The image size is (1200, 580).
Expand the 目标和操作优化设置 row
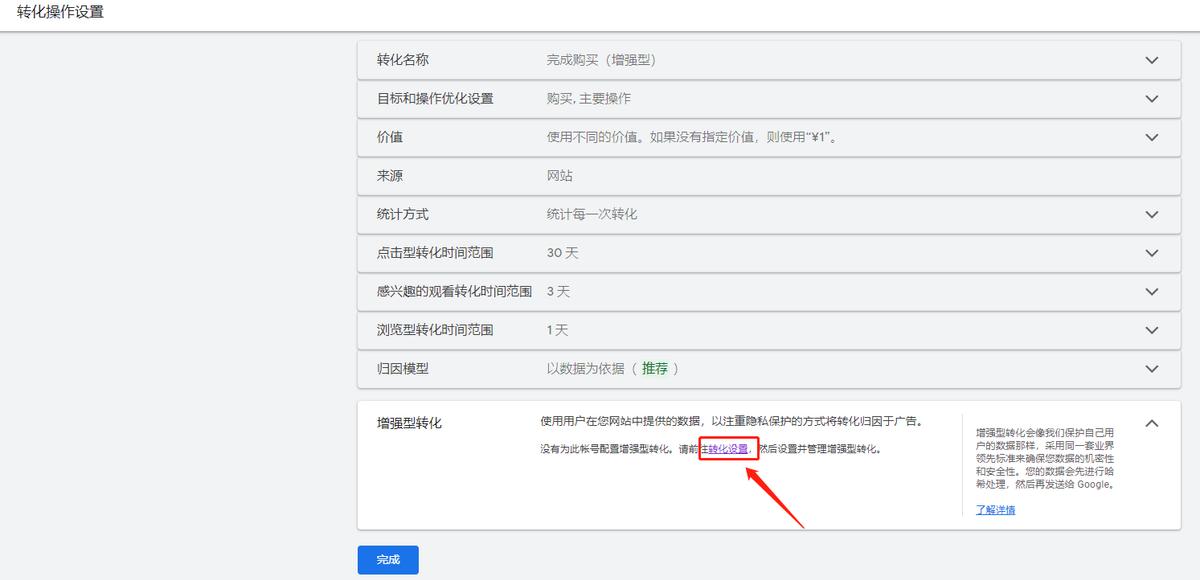tap(1150, 99)
